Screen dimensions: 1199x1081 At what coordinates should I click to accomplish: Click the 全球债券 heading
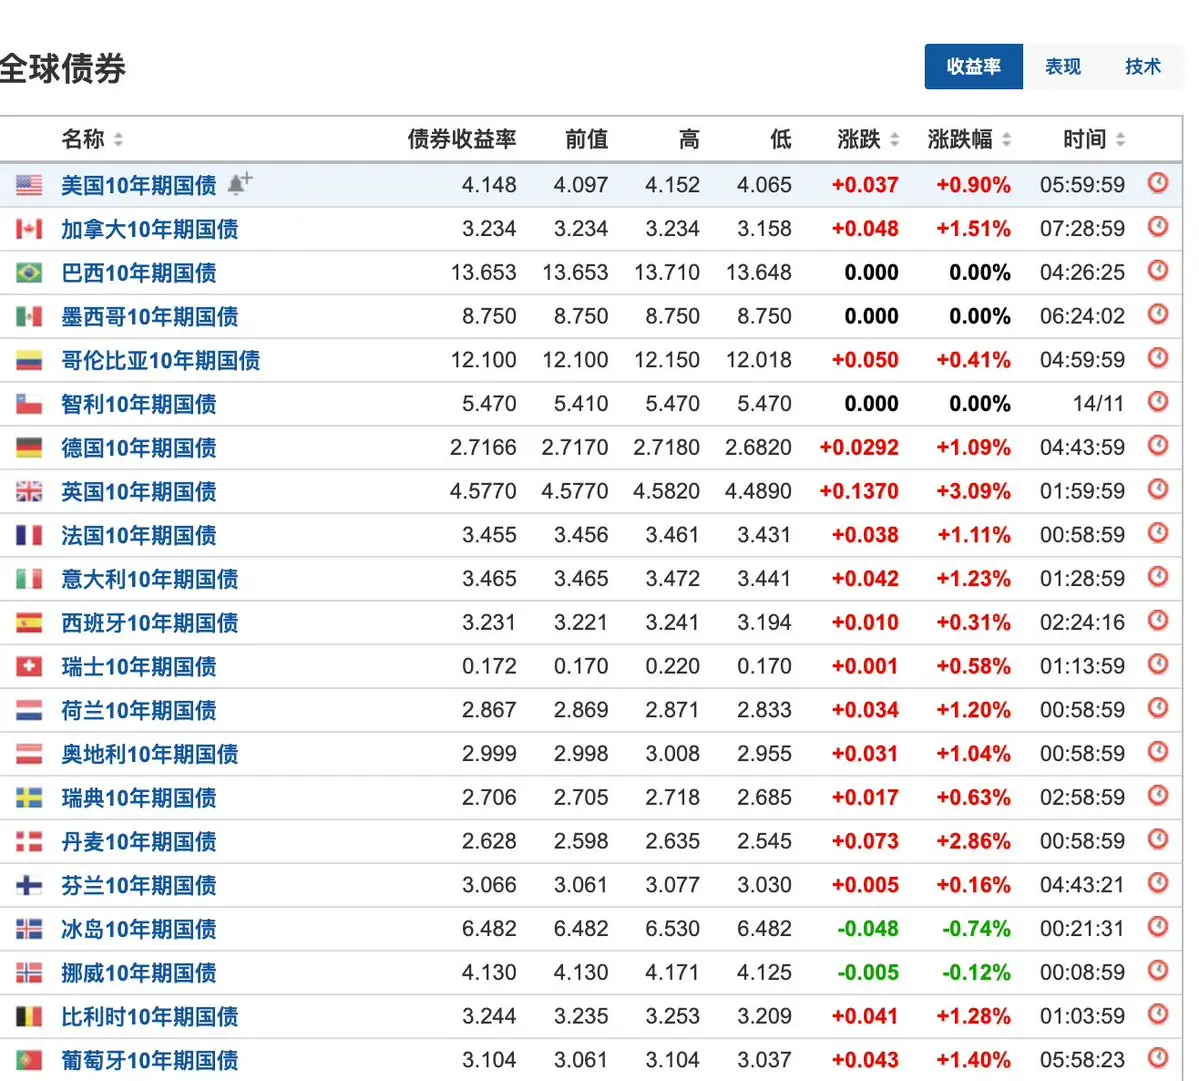[63, 69]
